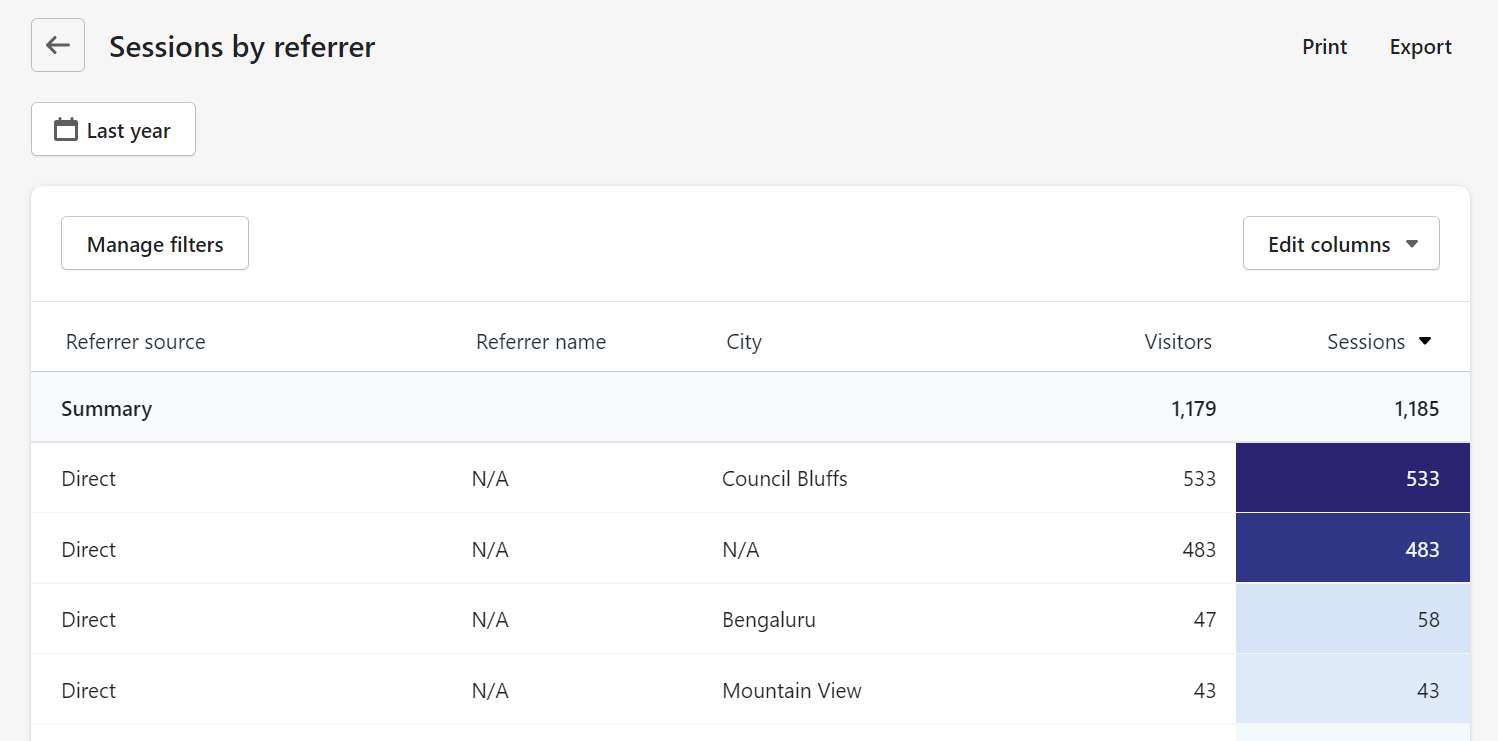The height and width of the screenshot is (741, 1498).
Task: Click the Sessions by referrer title
Action: pyautogui.click(x=242, y=47)
